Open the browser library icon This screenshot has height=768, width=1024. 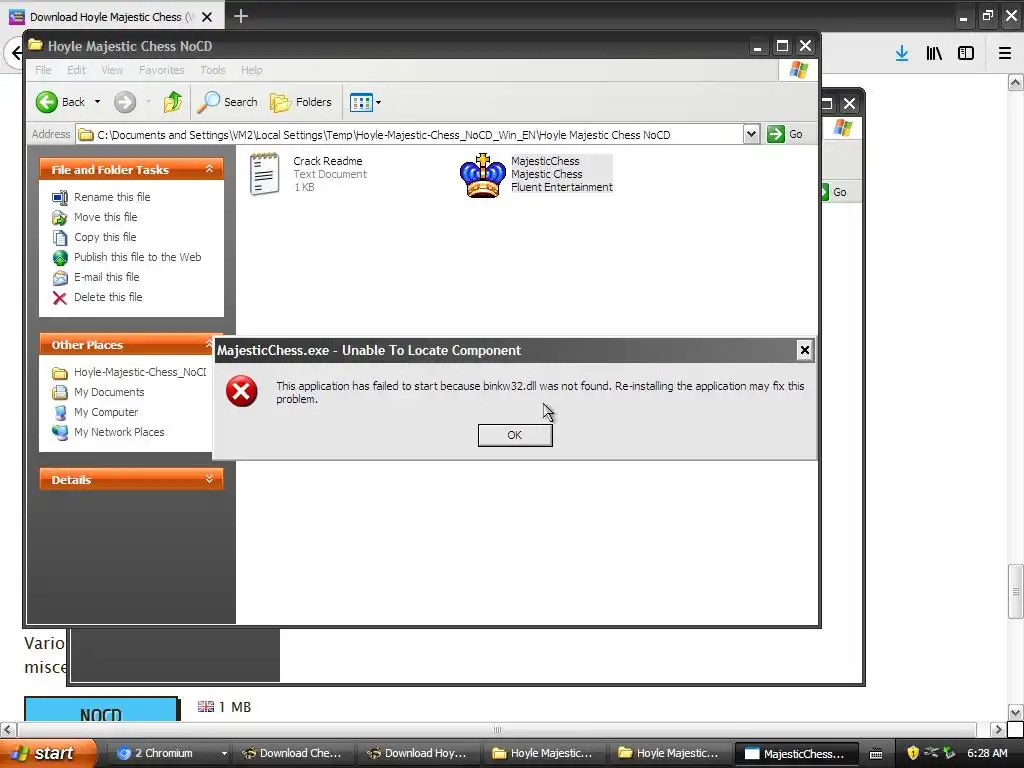click(x=934, y=53)
